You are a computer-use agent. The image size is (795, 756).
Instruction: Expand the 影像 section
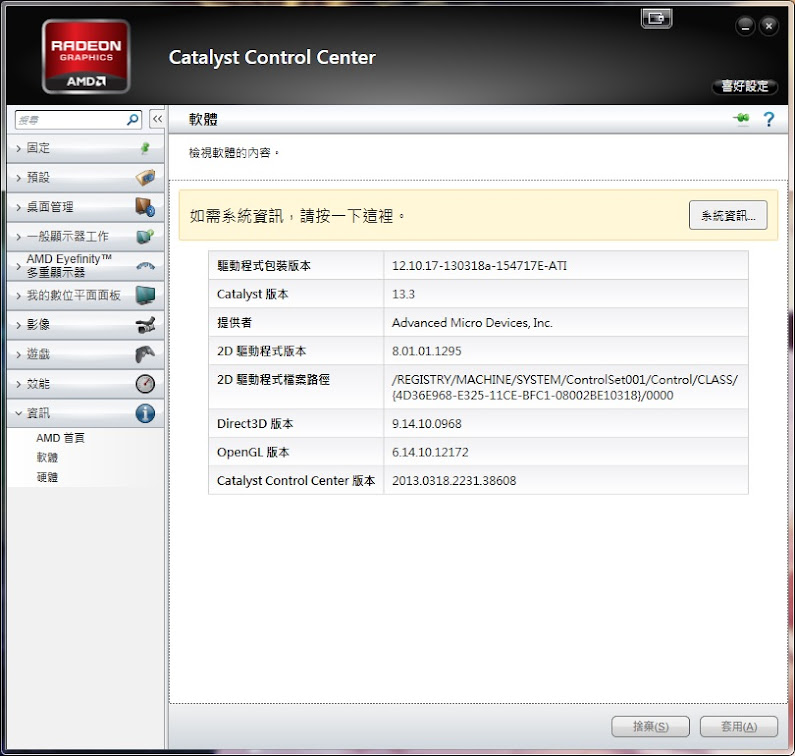pos(85,325)
